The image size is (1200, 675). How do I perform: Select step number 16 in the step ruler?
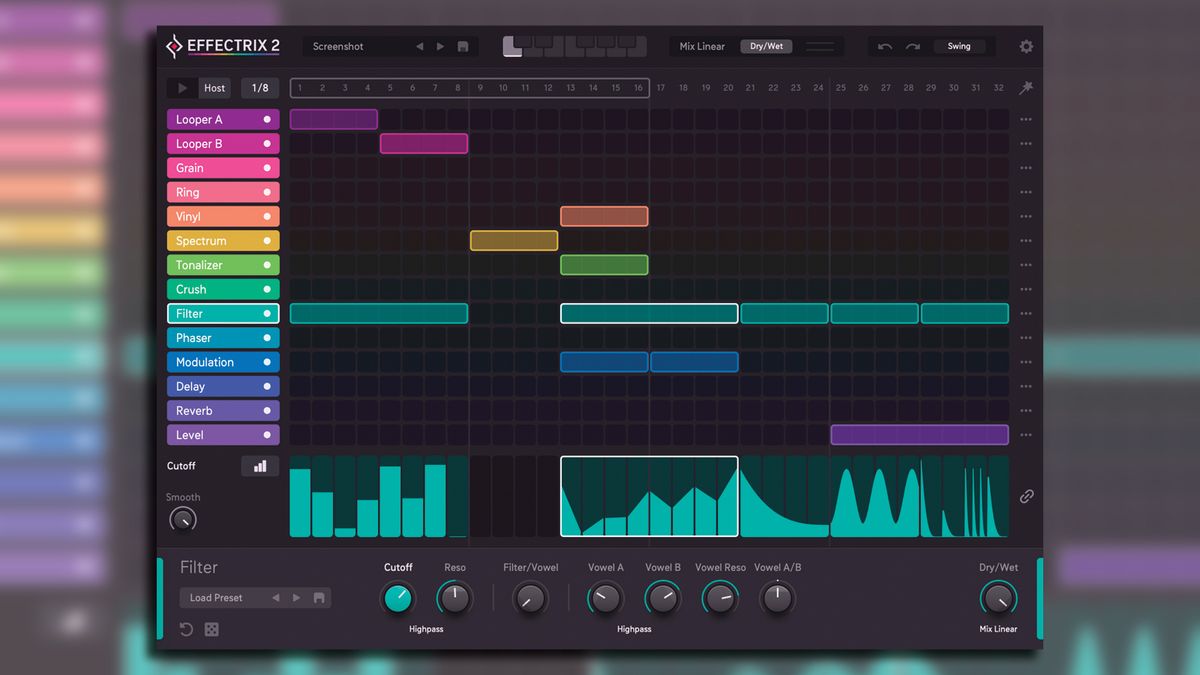point(638,88)
